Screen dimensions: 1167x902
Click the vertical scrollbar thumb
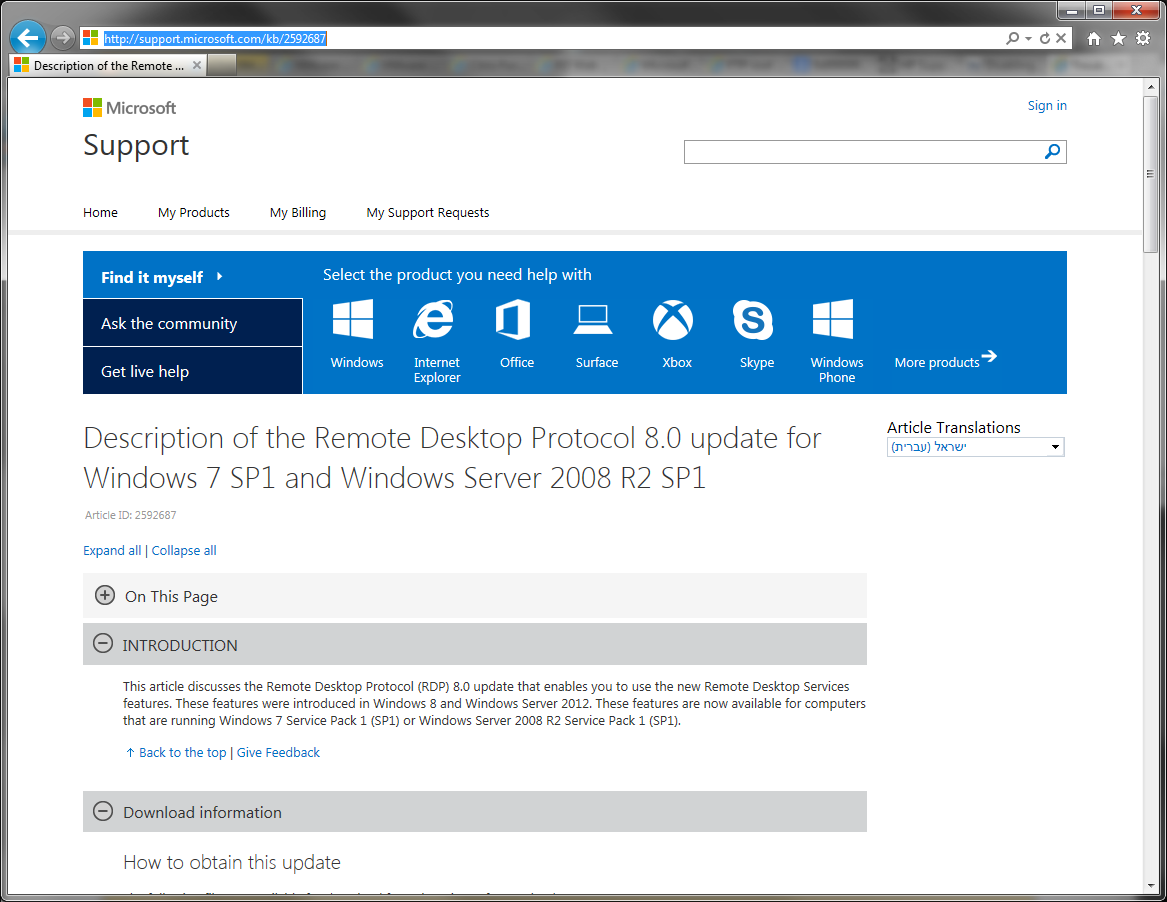pos(1151,175)
